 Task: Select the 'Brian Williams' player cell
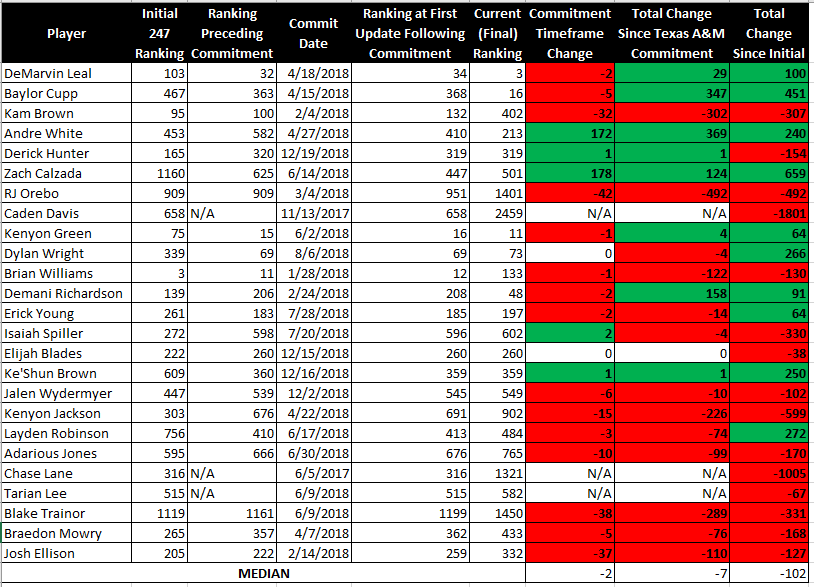point(66,274)
